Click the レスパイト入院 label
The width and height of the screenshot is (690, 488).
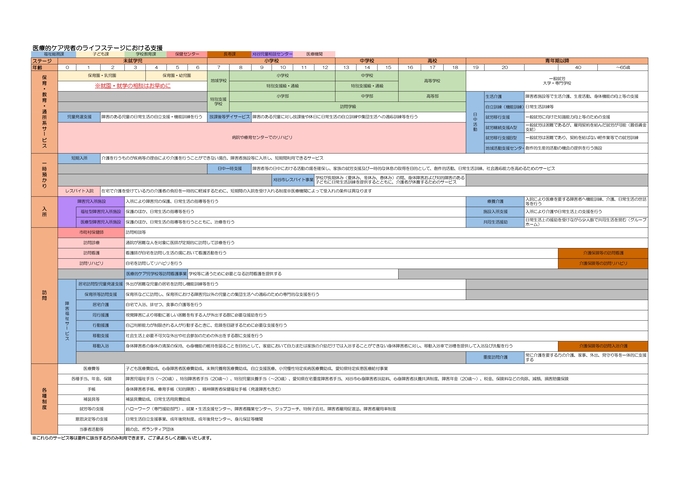click(79, 189)
